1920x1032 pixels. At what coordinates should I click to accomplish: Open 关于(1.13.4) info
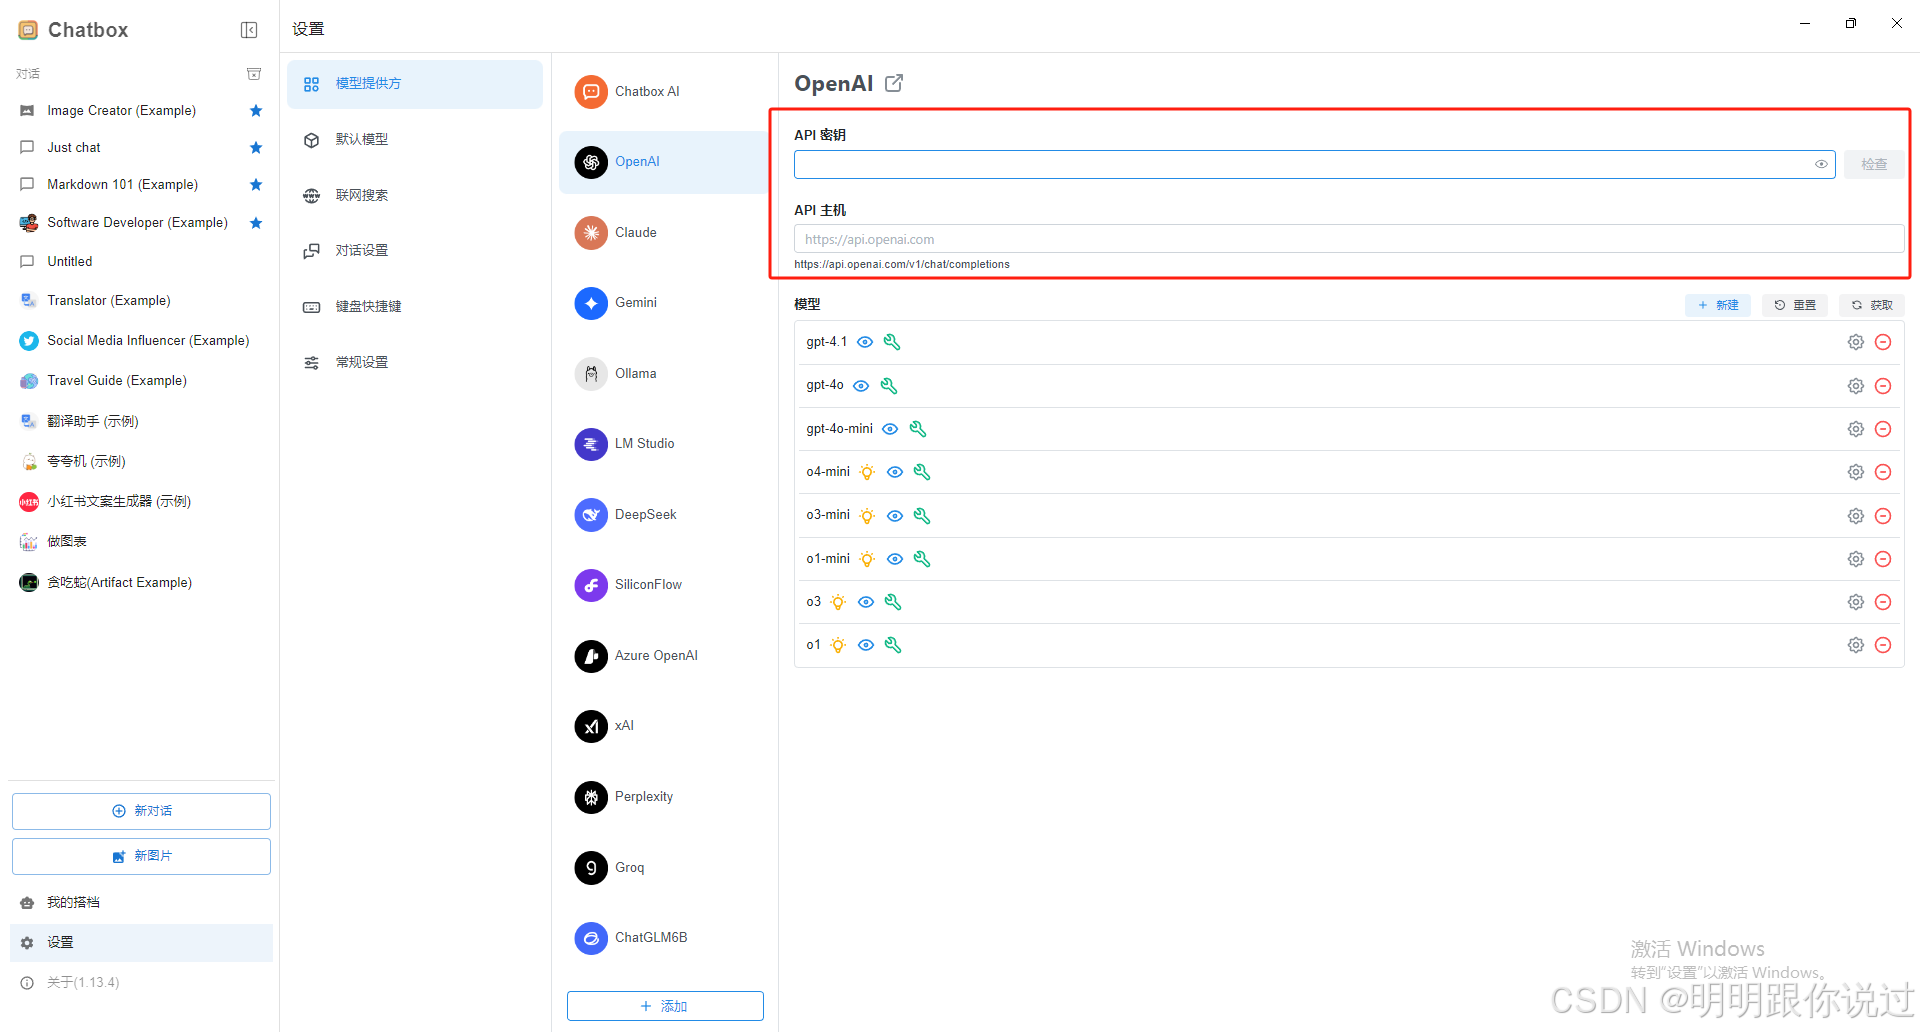tap(141, 982)
